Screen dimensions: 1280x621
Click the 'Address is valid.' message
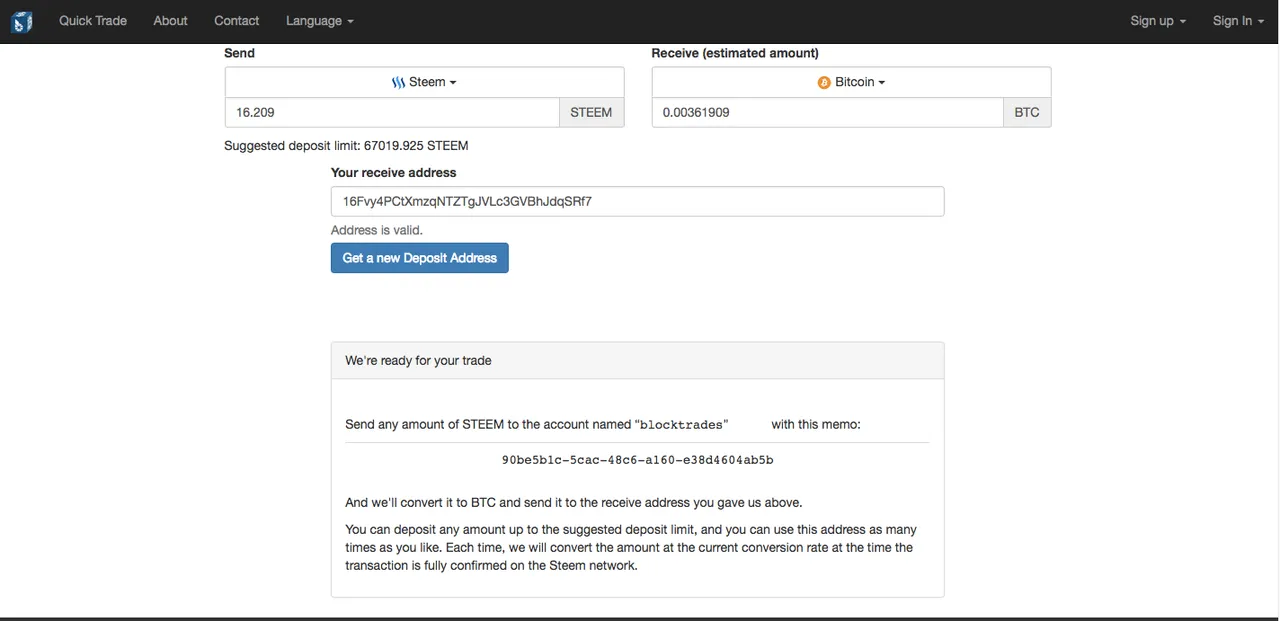point(377,230)
